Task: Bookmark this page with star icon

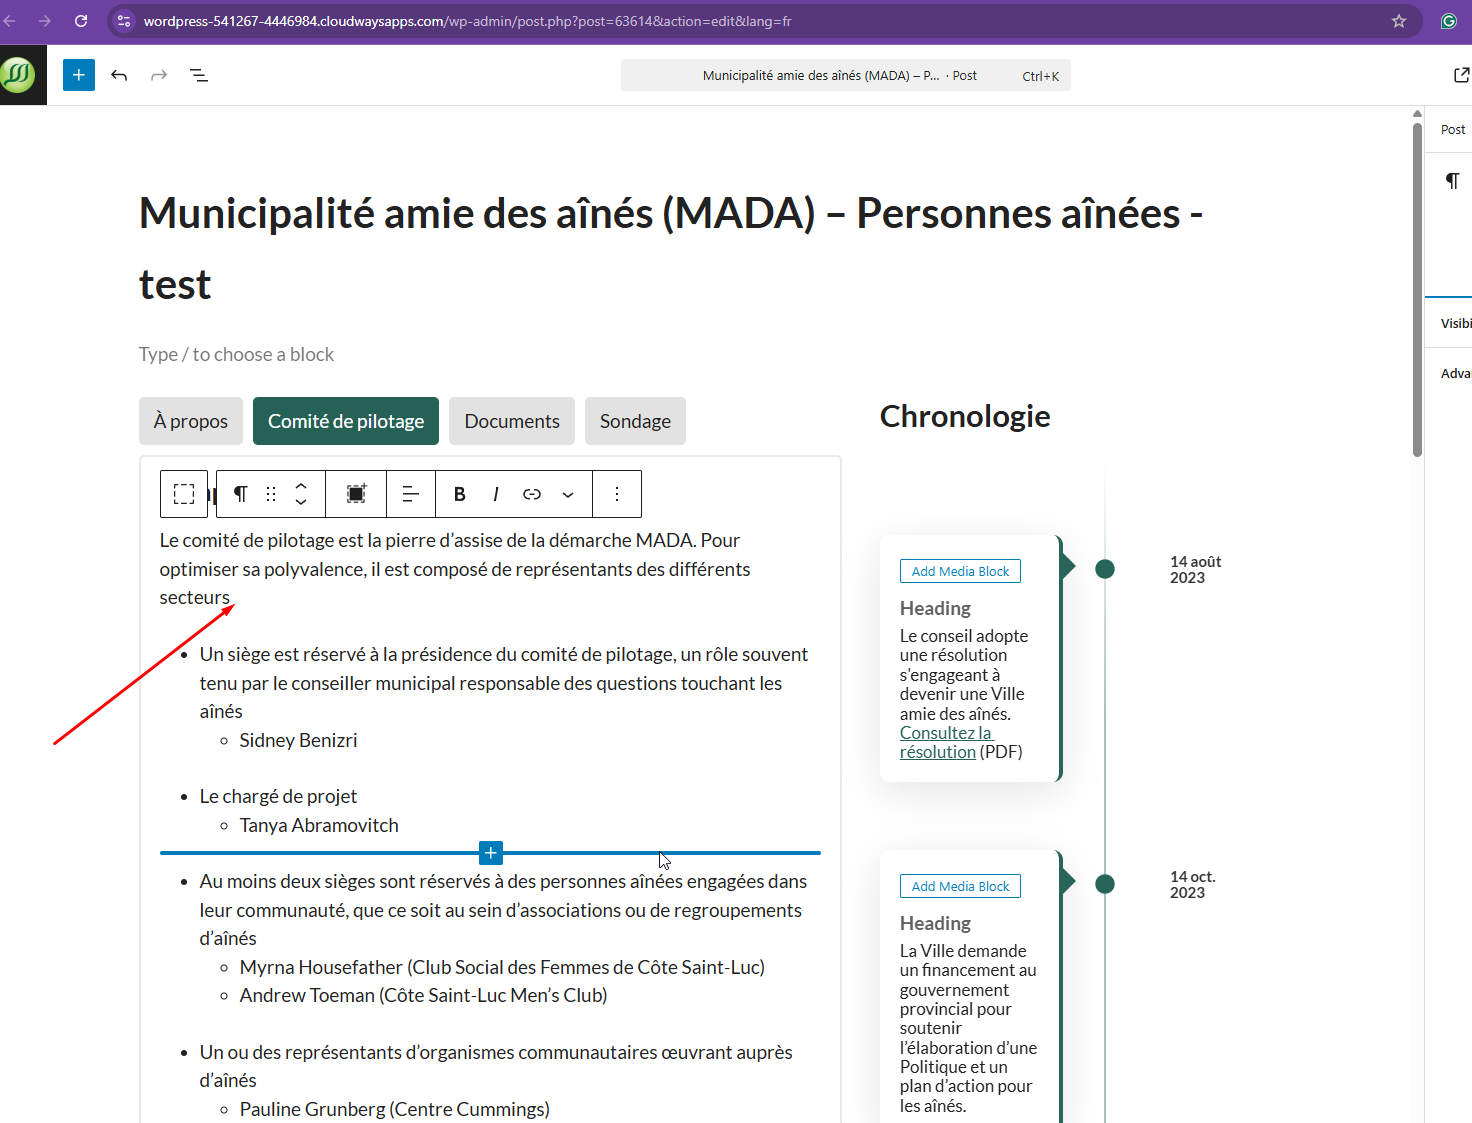Action: (1399, 21)
